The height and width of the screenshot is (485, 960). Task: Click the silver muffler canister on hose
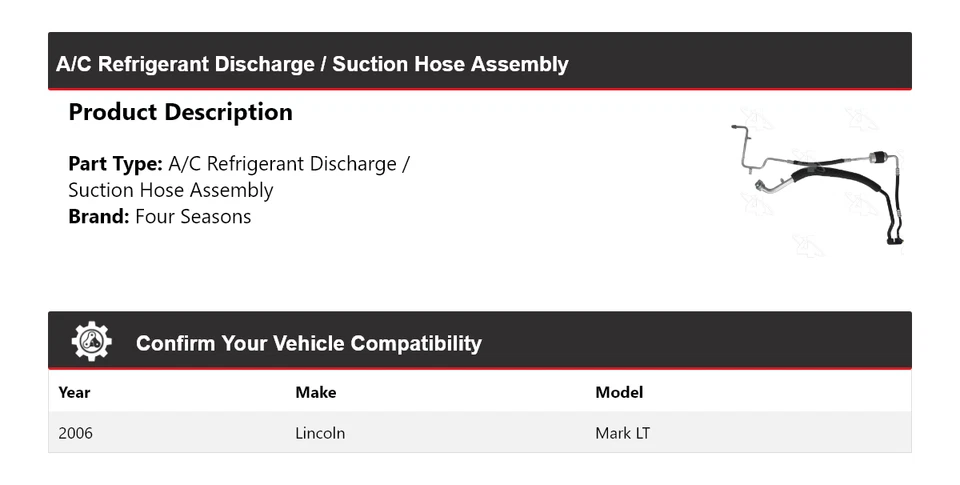877,157
